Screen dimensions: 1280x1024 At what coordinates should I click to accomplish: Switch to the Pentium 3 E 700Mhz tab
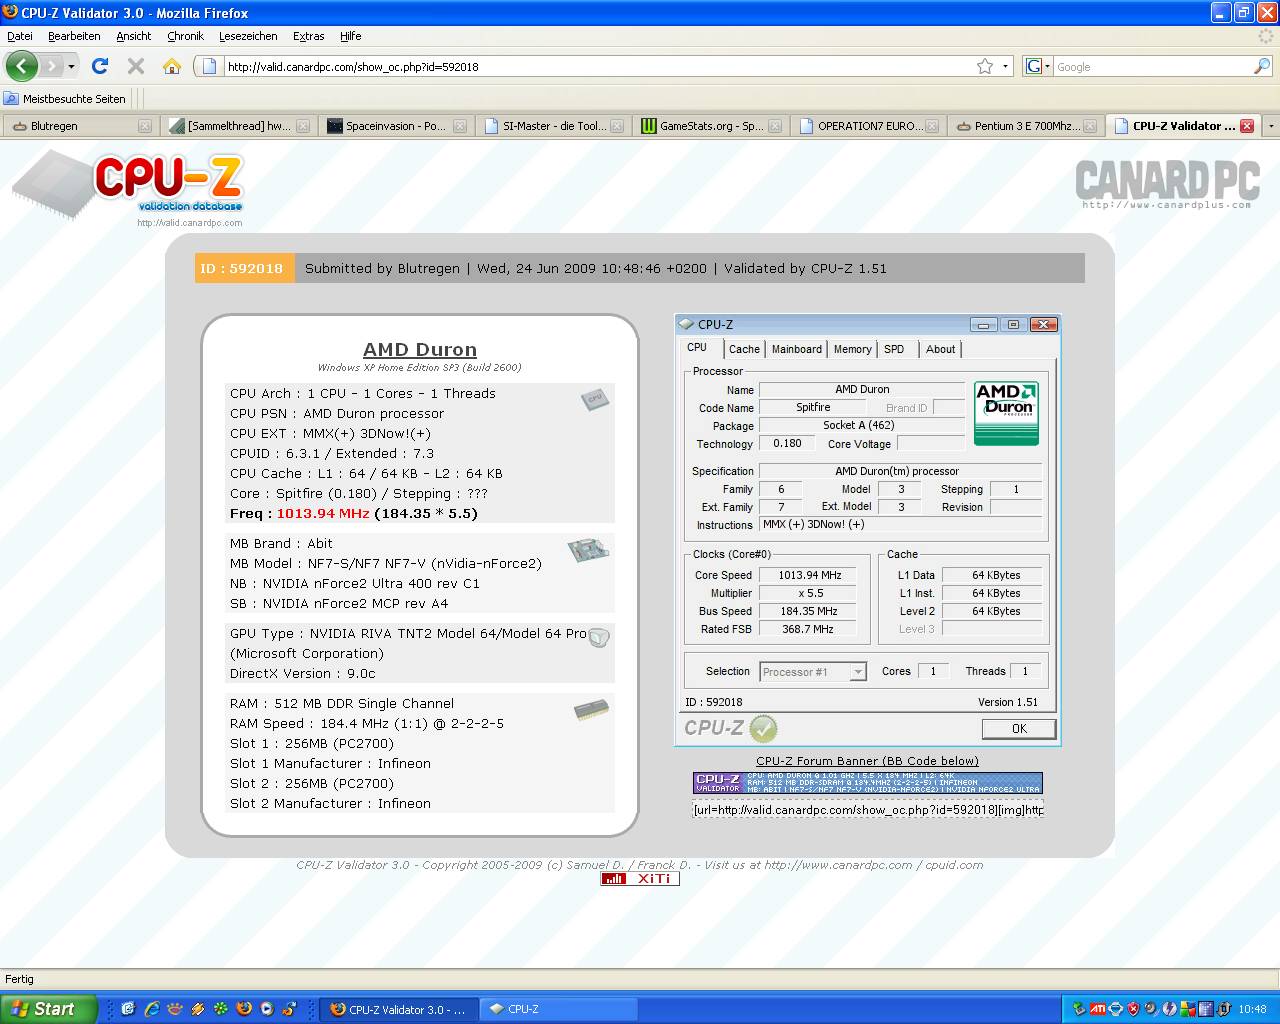point(1026,126)
